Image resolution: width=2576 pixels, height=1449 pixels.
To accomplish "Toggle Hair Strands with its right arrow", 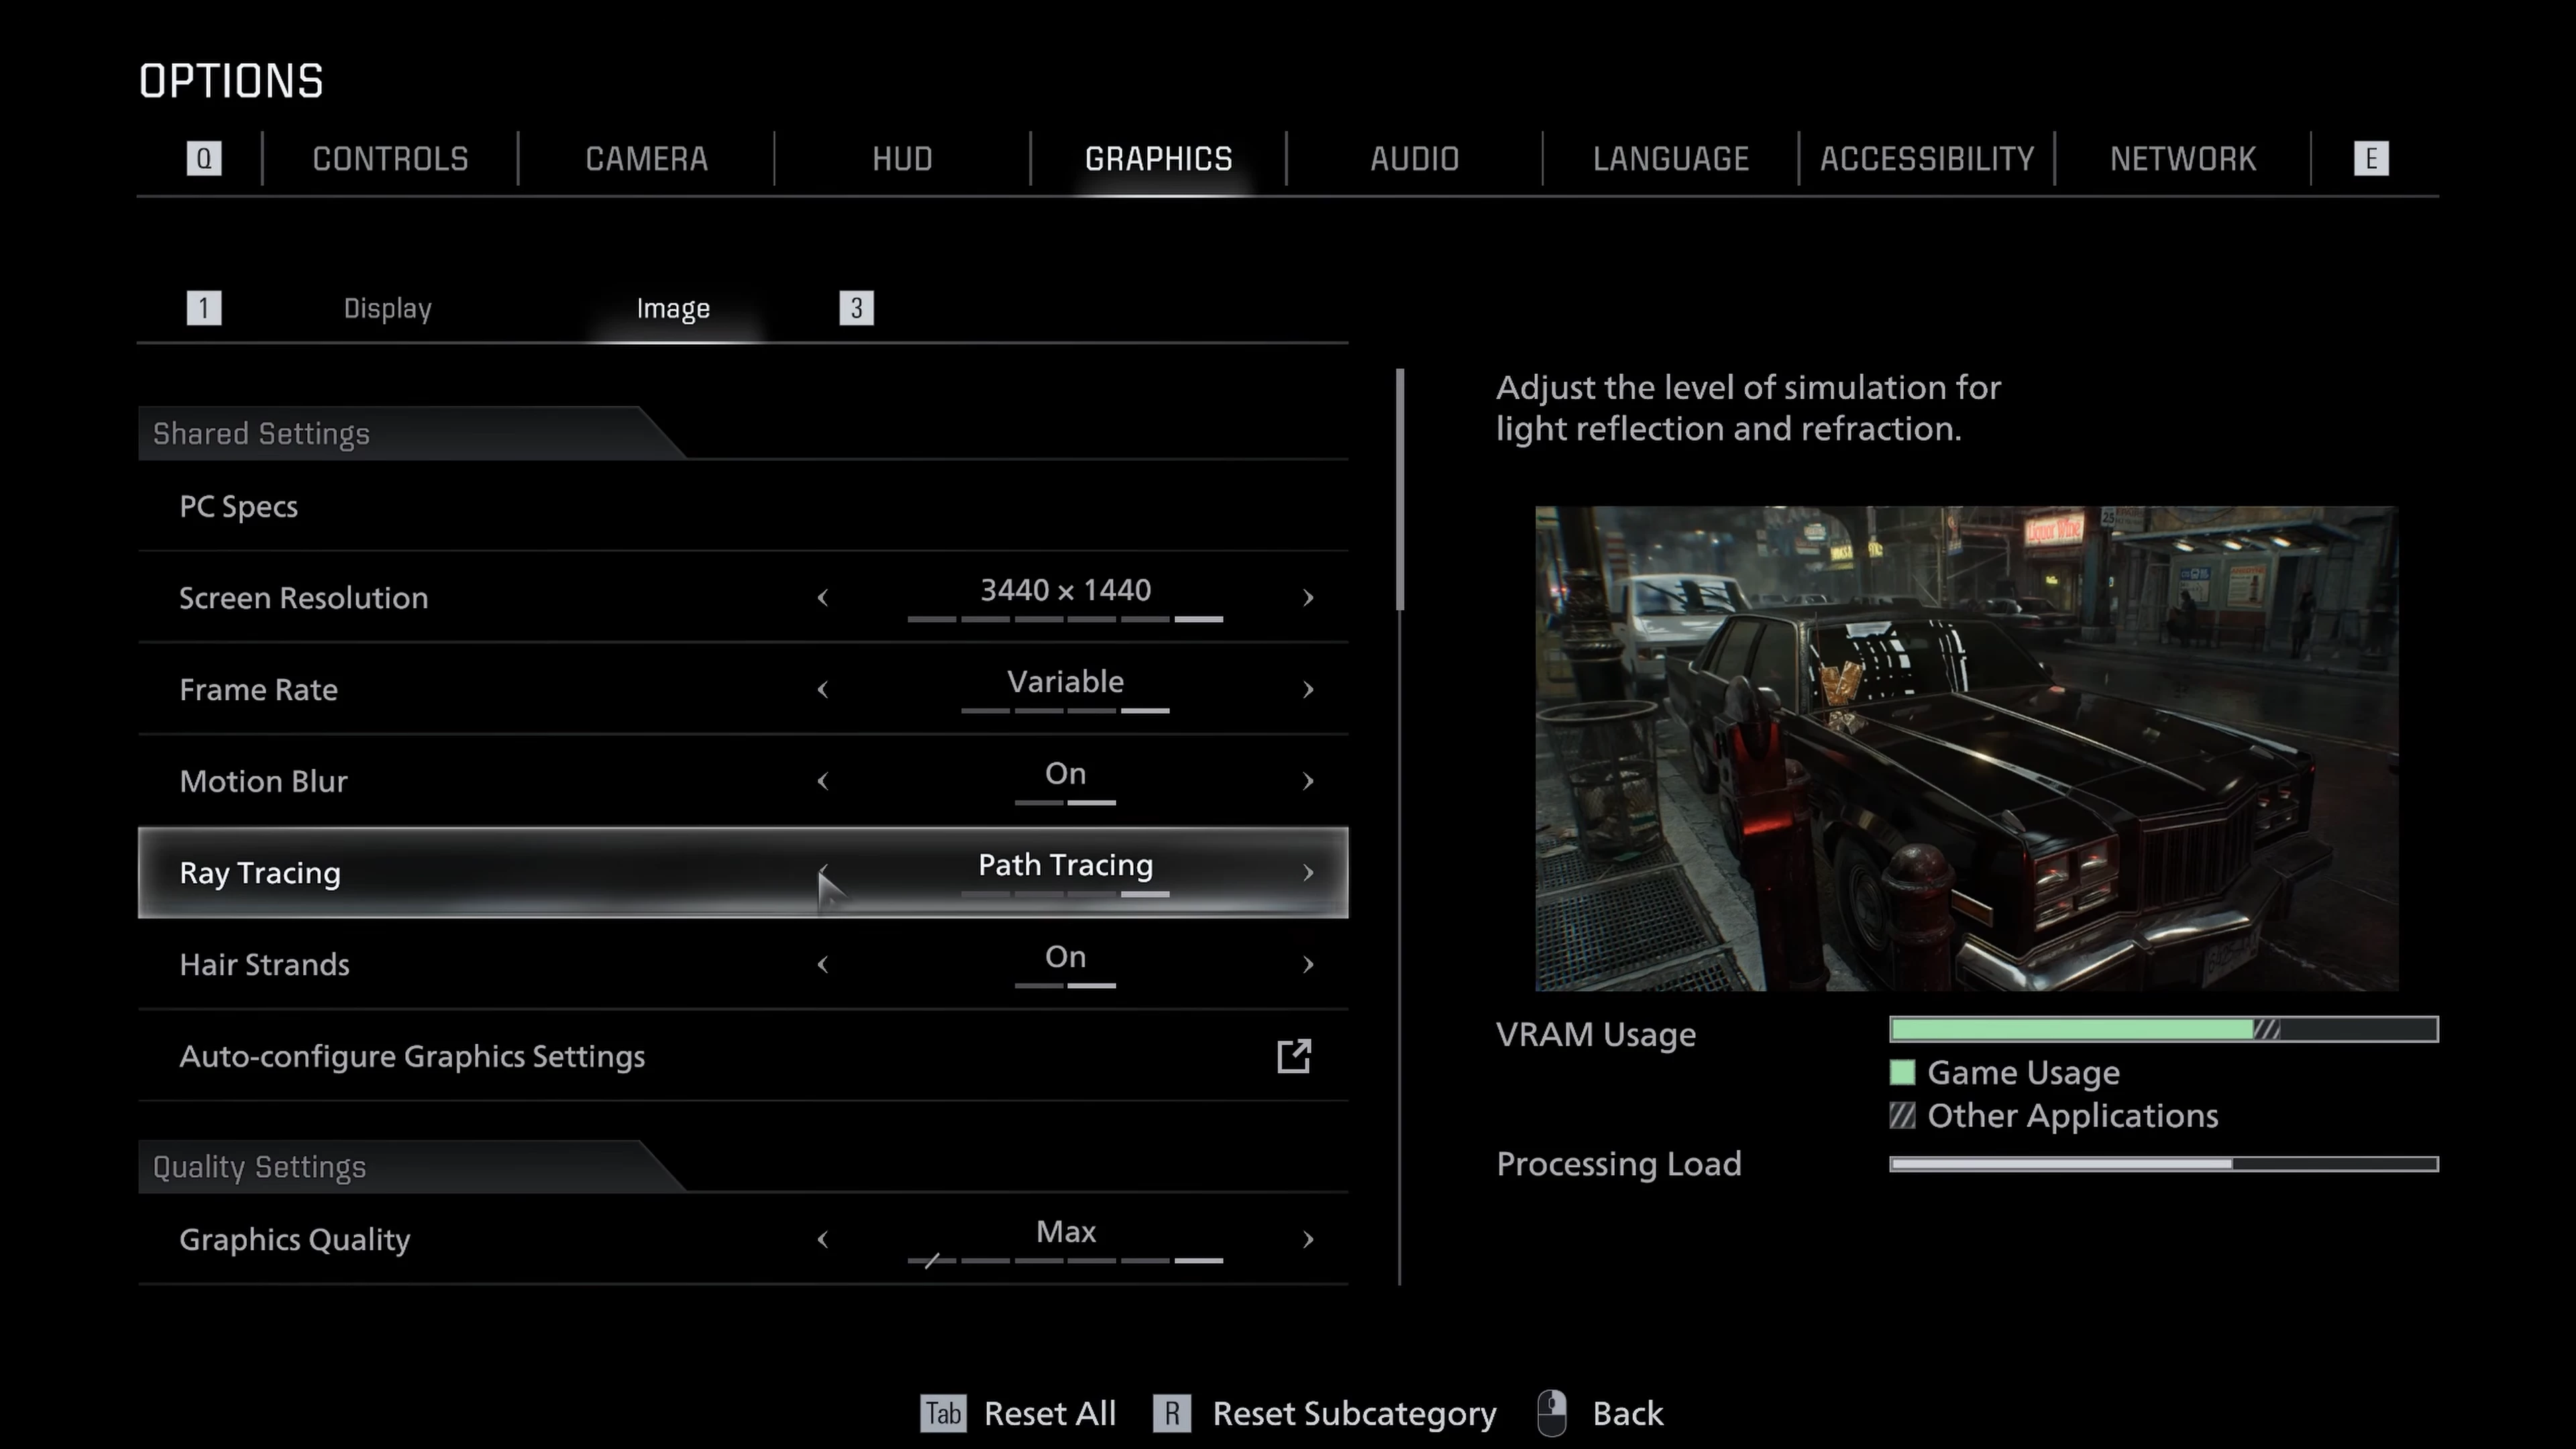I will pyautogui.click(x=1308, y=964).
